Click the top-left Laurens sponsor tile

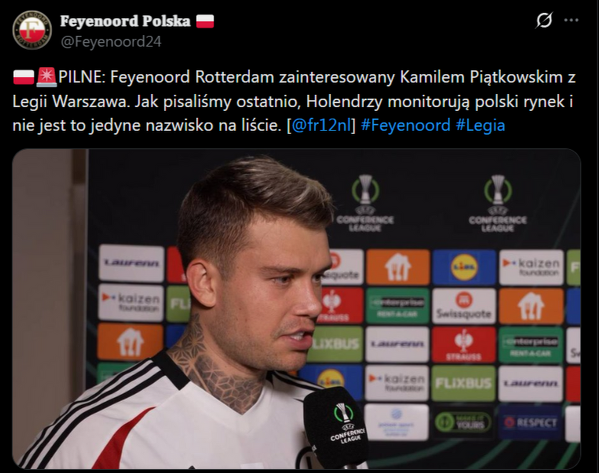[131, 264]
